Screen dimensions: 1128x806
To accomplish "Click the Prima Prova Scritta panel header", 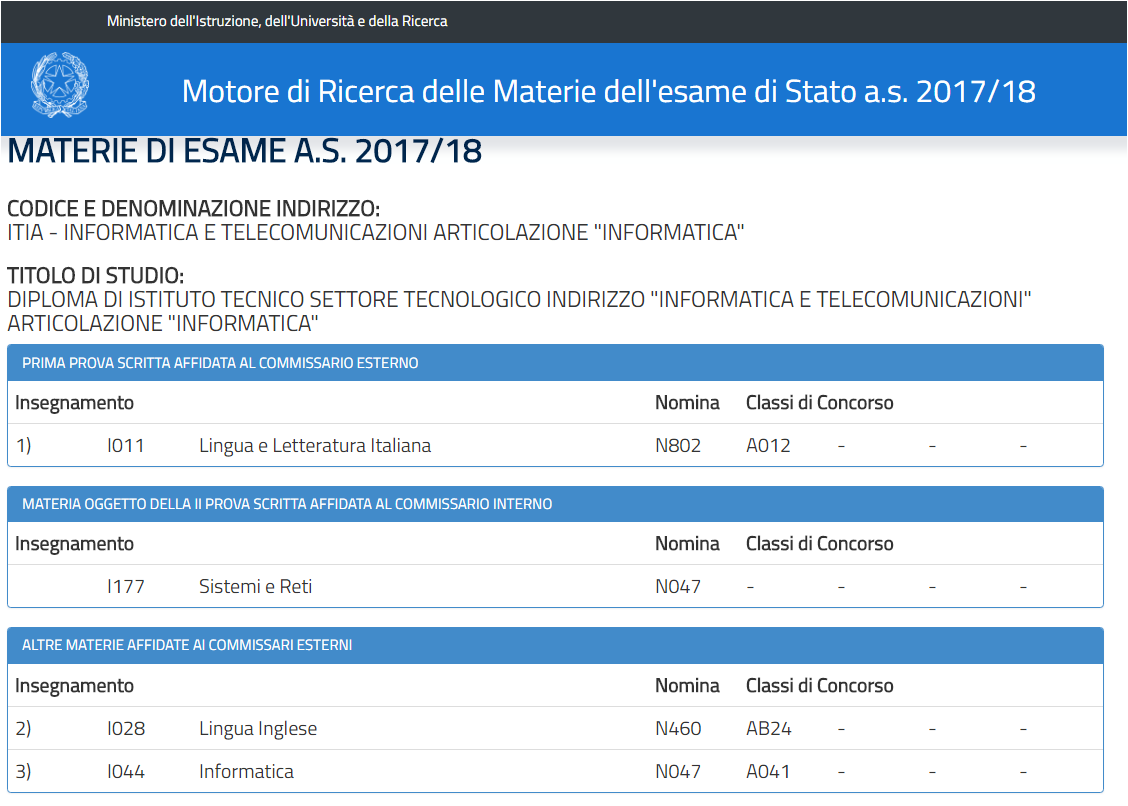I will [555, 363].
